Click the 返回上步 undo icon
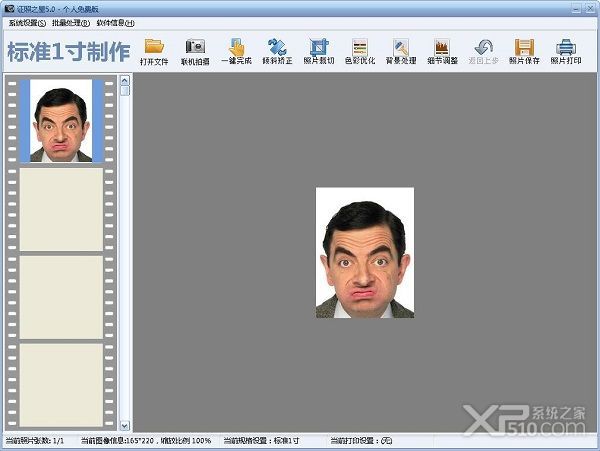The height and width of the screenshot is (451, 600). coord(483,51)
